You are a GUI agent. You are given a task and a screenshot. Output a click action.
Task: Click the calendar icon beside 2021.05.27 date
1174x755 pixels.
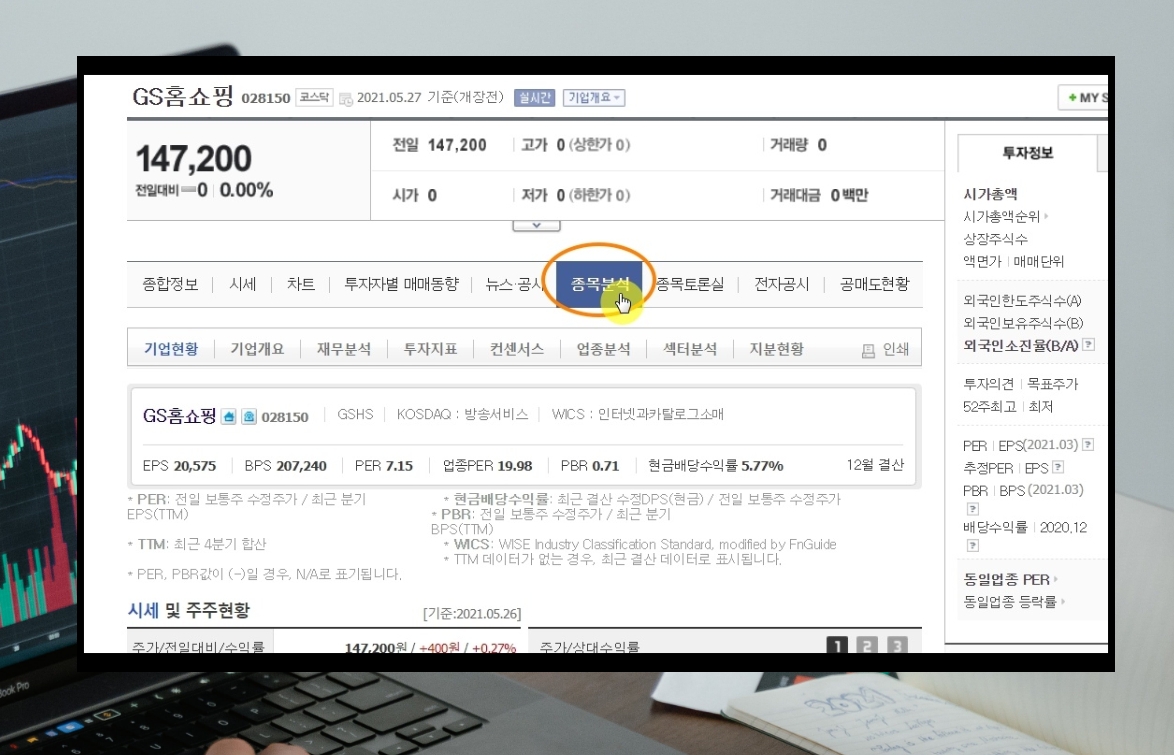pos(346,99)
